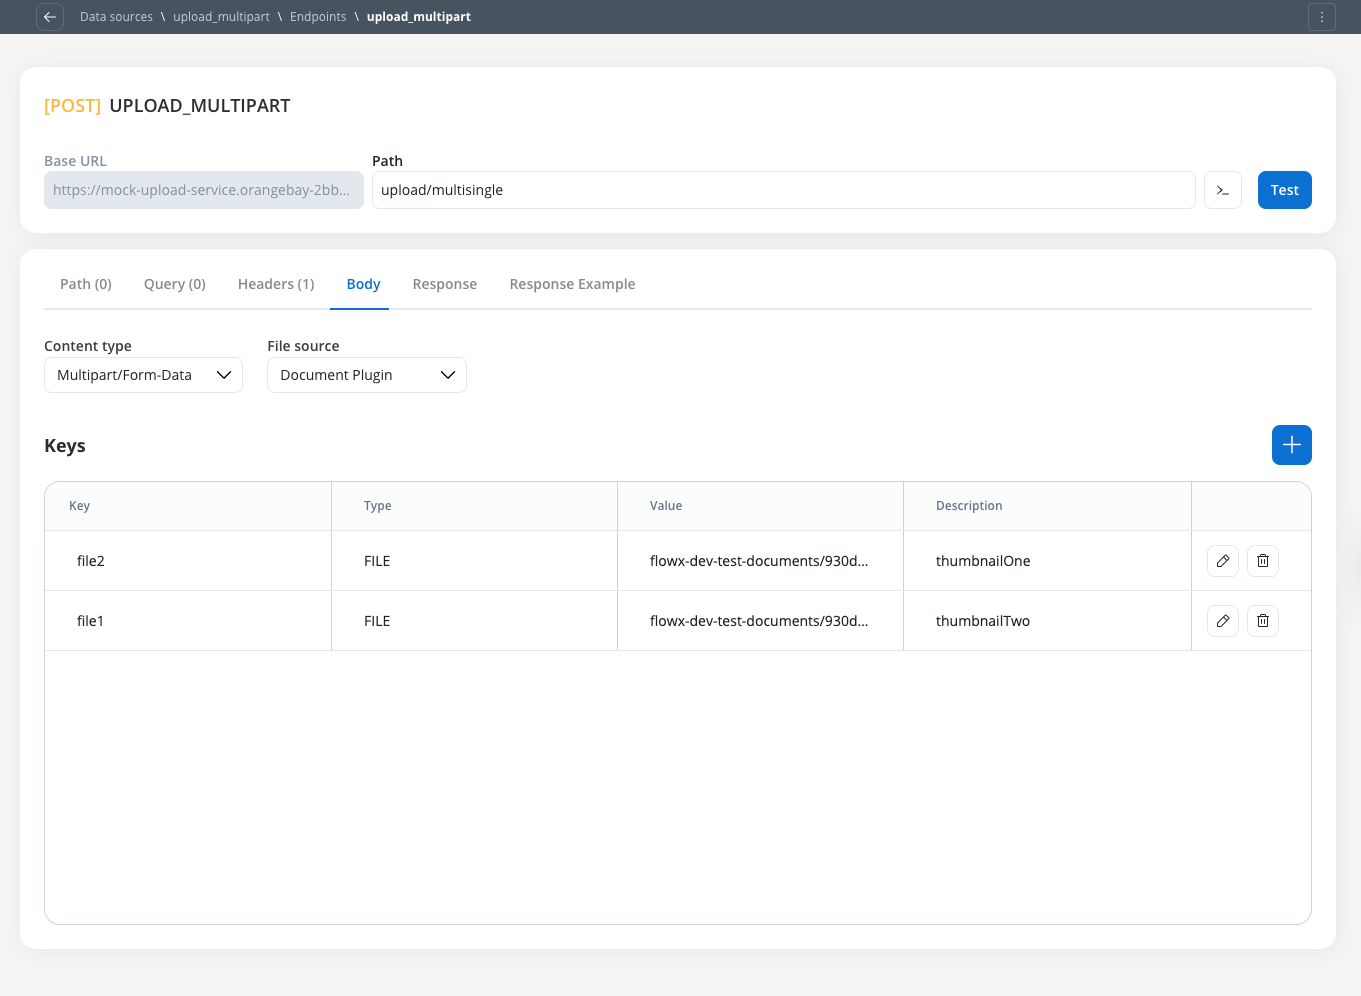1361x996 pixels.
Task: Add a new key with plus button
Action: tap(1291, 445)
